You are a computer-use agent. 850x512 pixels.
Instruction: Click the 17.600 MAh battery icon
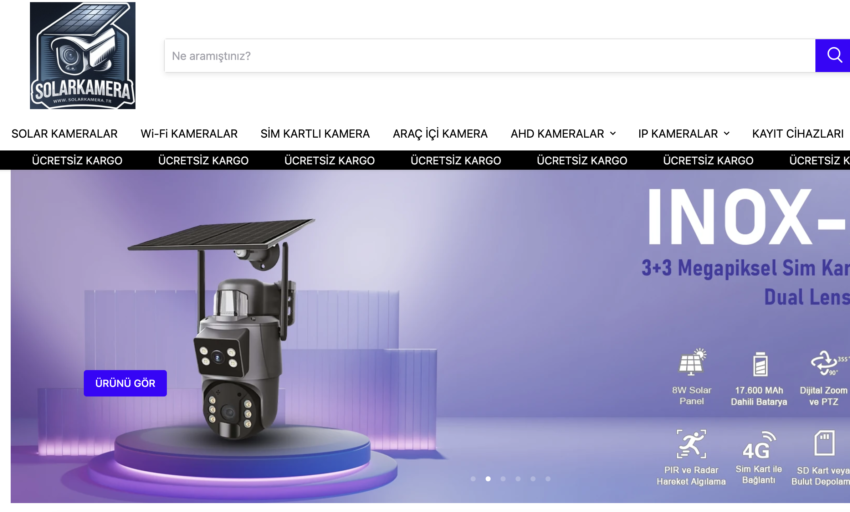(760, 364)
